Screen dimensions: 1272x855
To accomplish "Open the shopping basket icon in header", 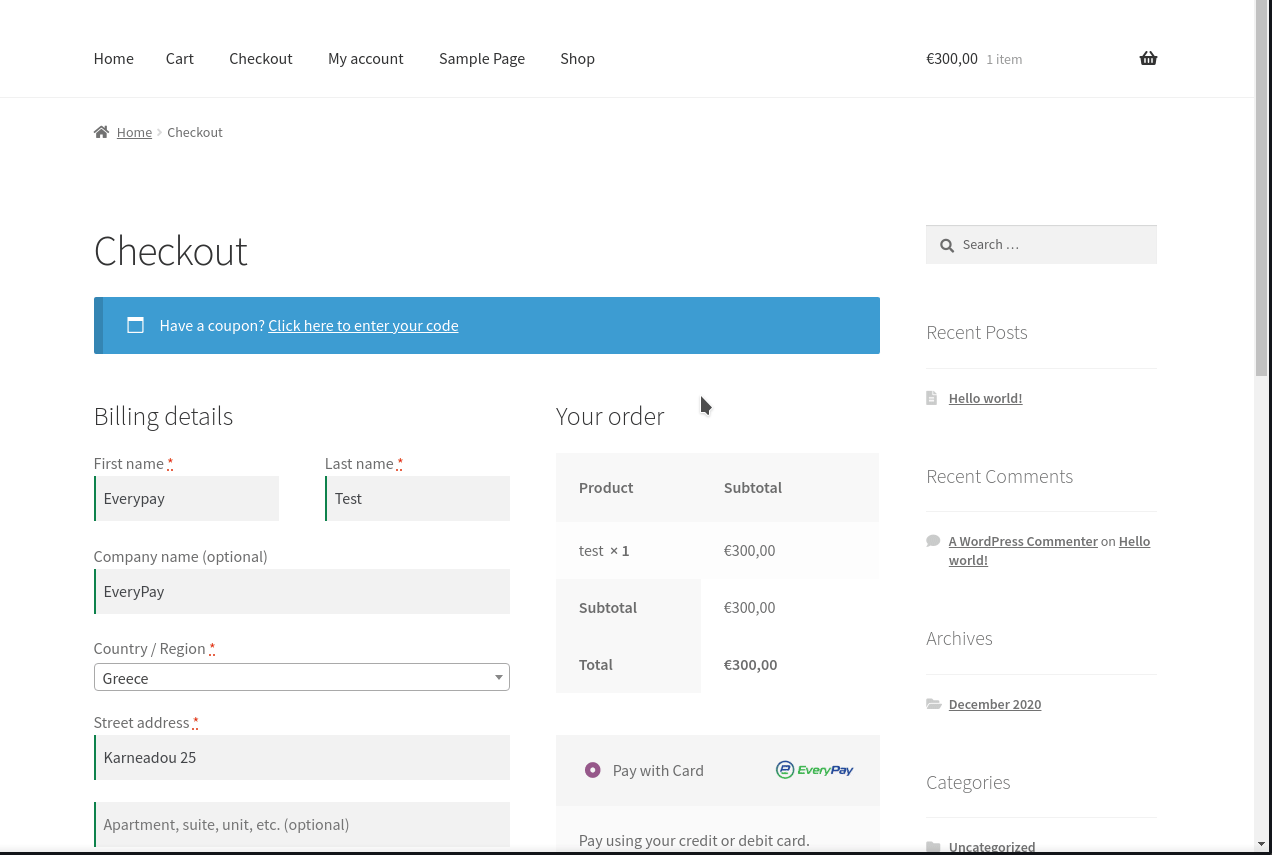I will click(1148, 58).
